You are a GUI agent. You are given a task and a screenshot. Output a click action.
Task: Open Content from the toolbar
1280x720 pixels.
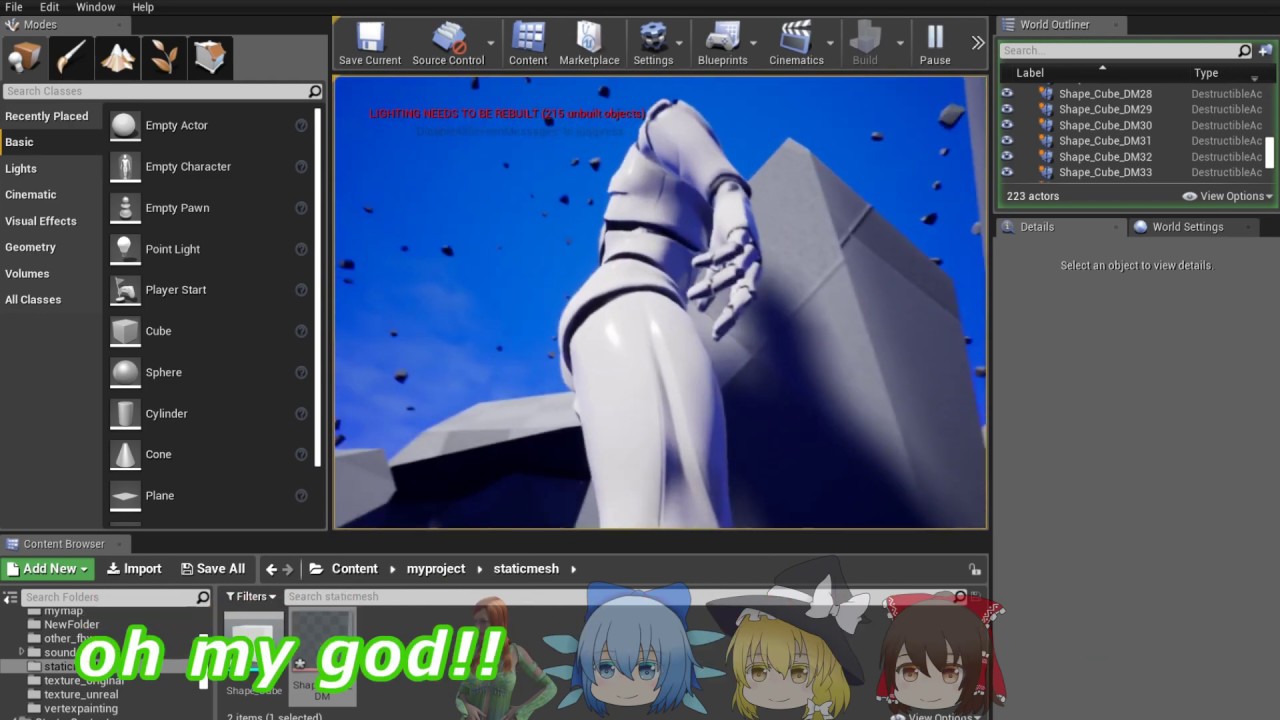pos(528,45)
